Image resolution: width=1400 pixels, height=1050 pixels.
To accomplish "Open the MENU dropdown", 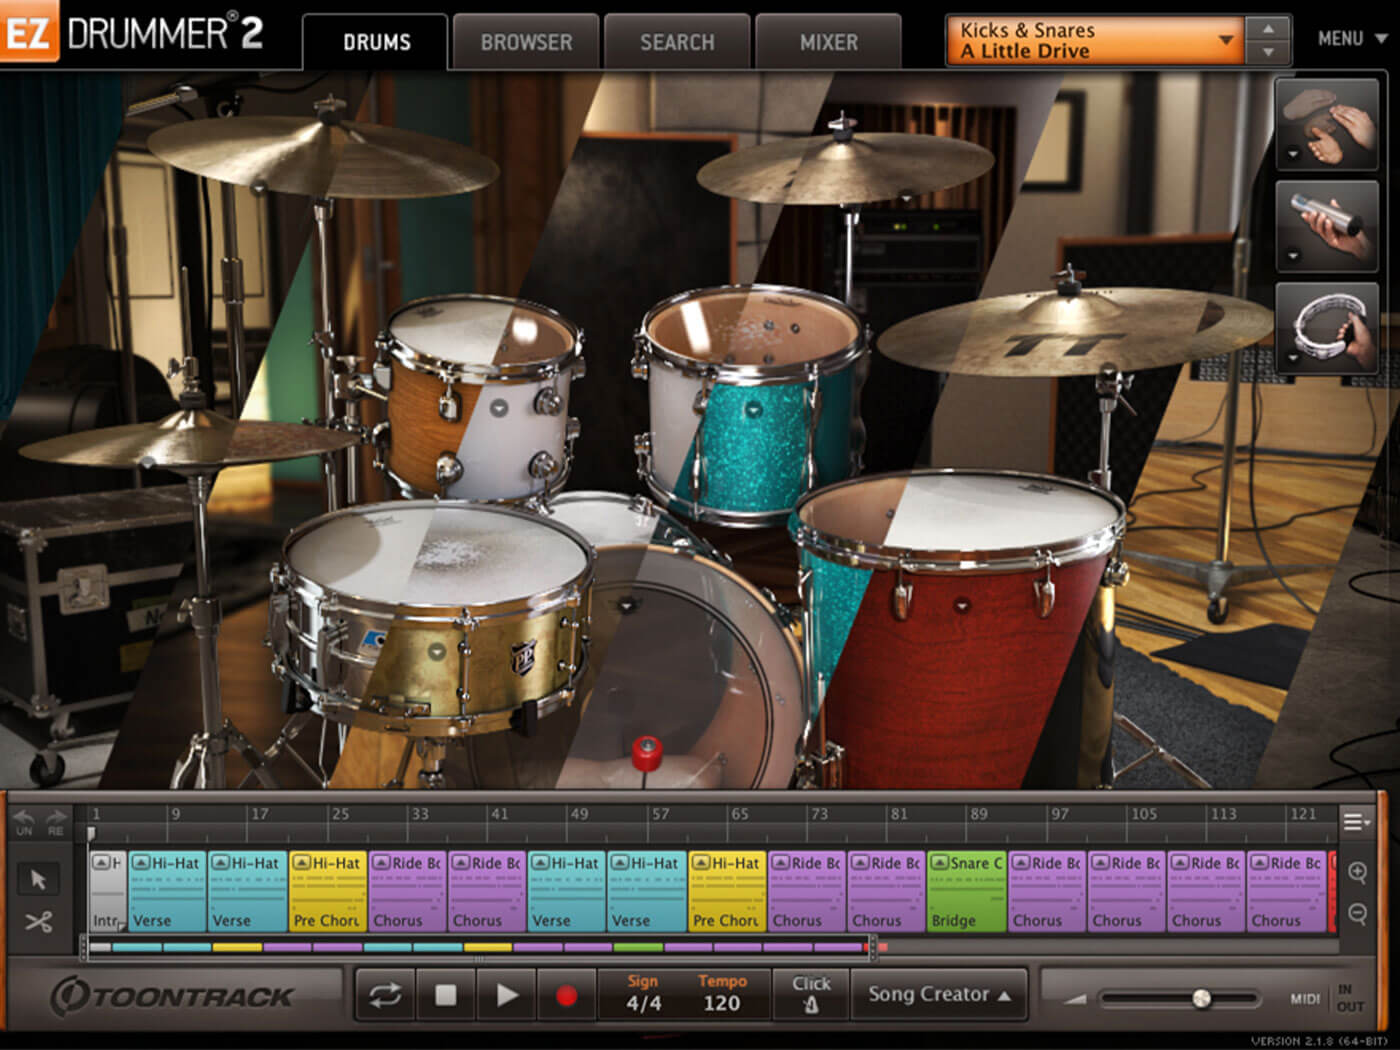I will pos(1352,39).
